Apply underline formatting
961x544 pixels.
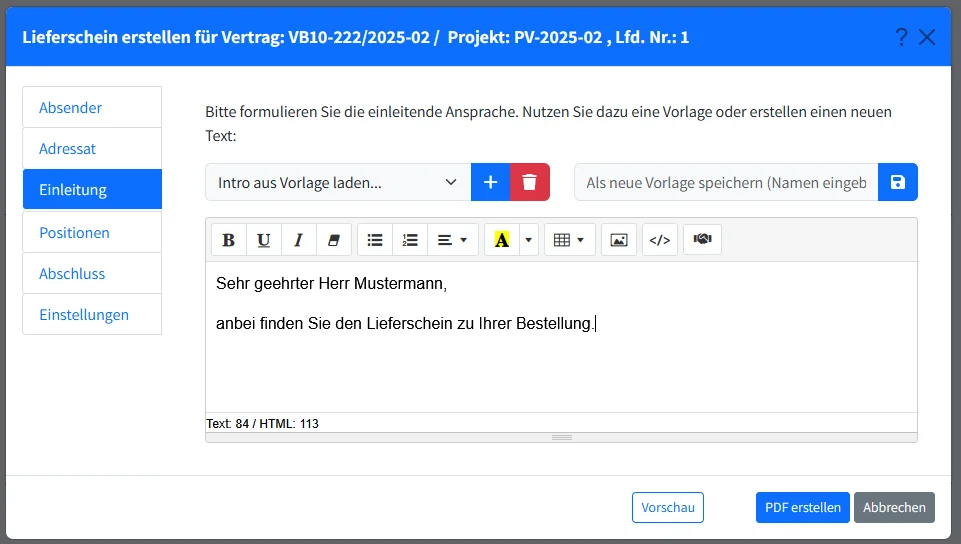click(264, 240)
